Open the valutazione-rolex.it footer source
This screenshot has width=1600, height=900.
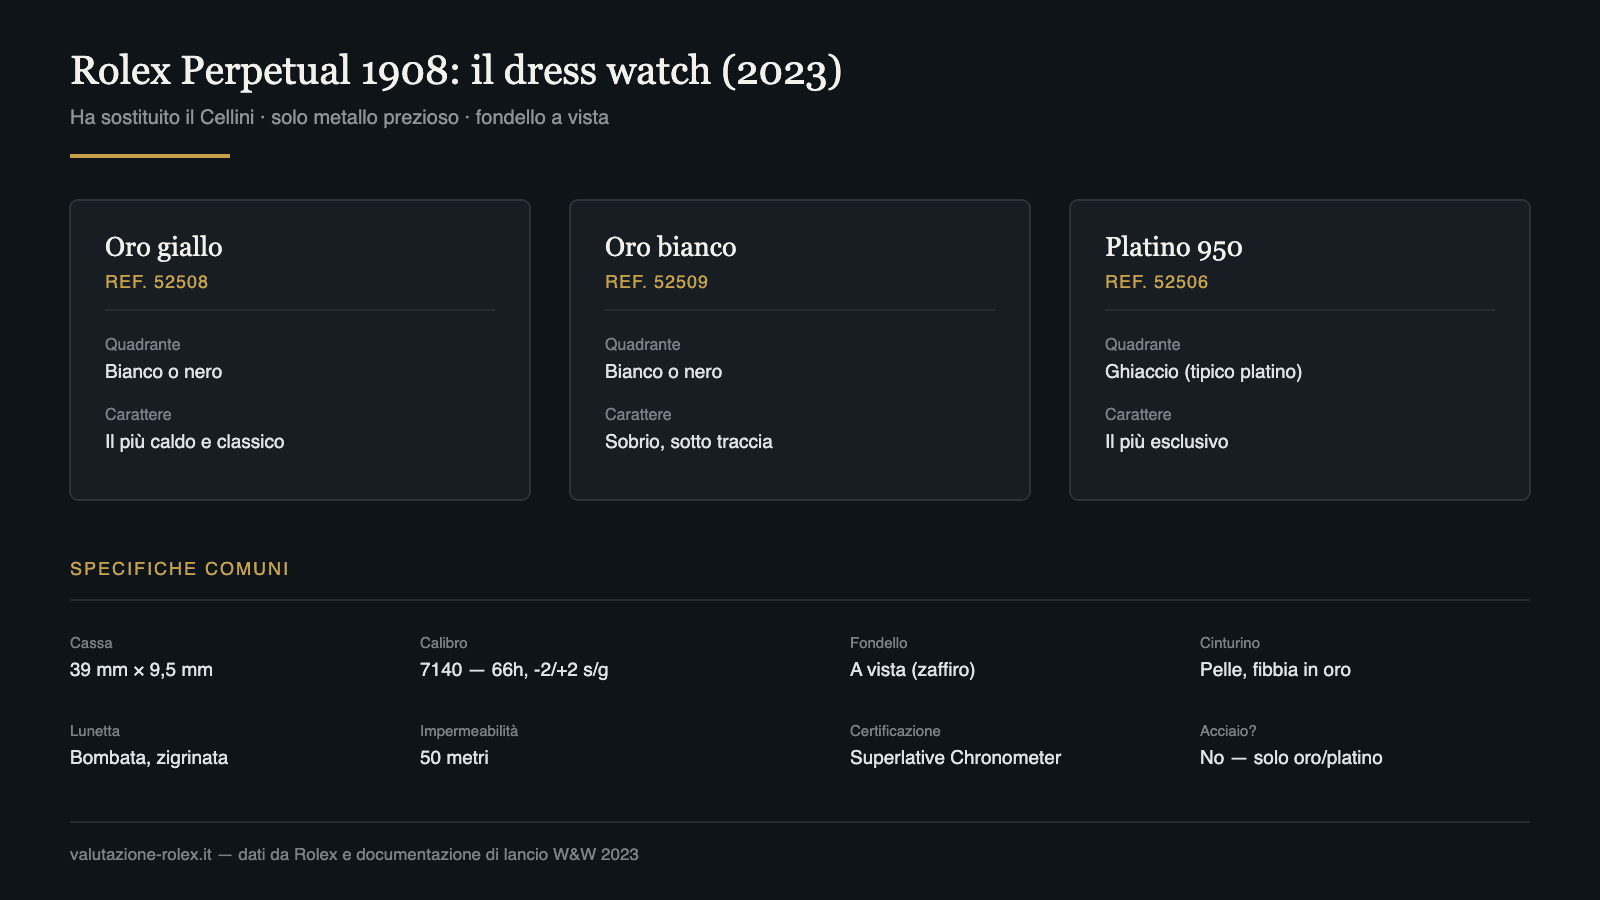[141, 855]
